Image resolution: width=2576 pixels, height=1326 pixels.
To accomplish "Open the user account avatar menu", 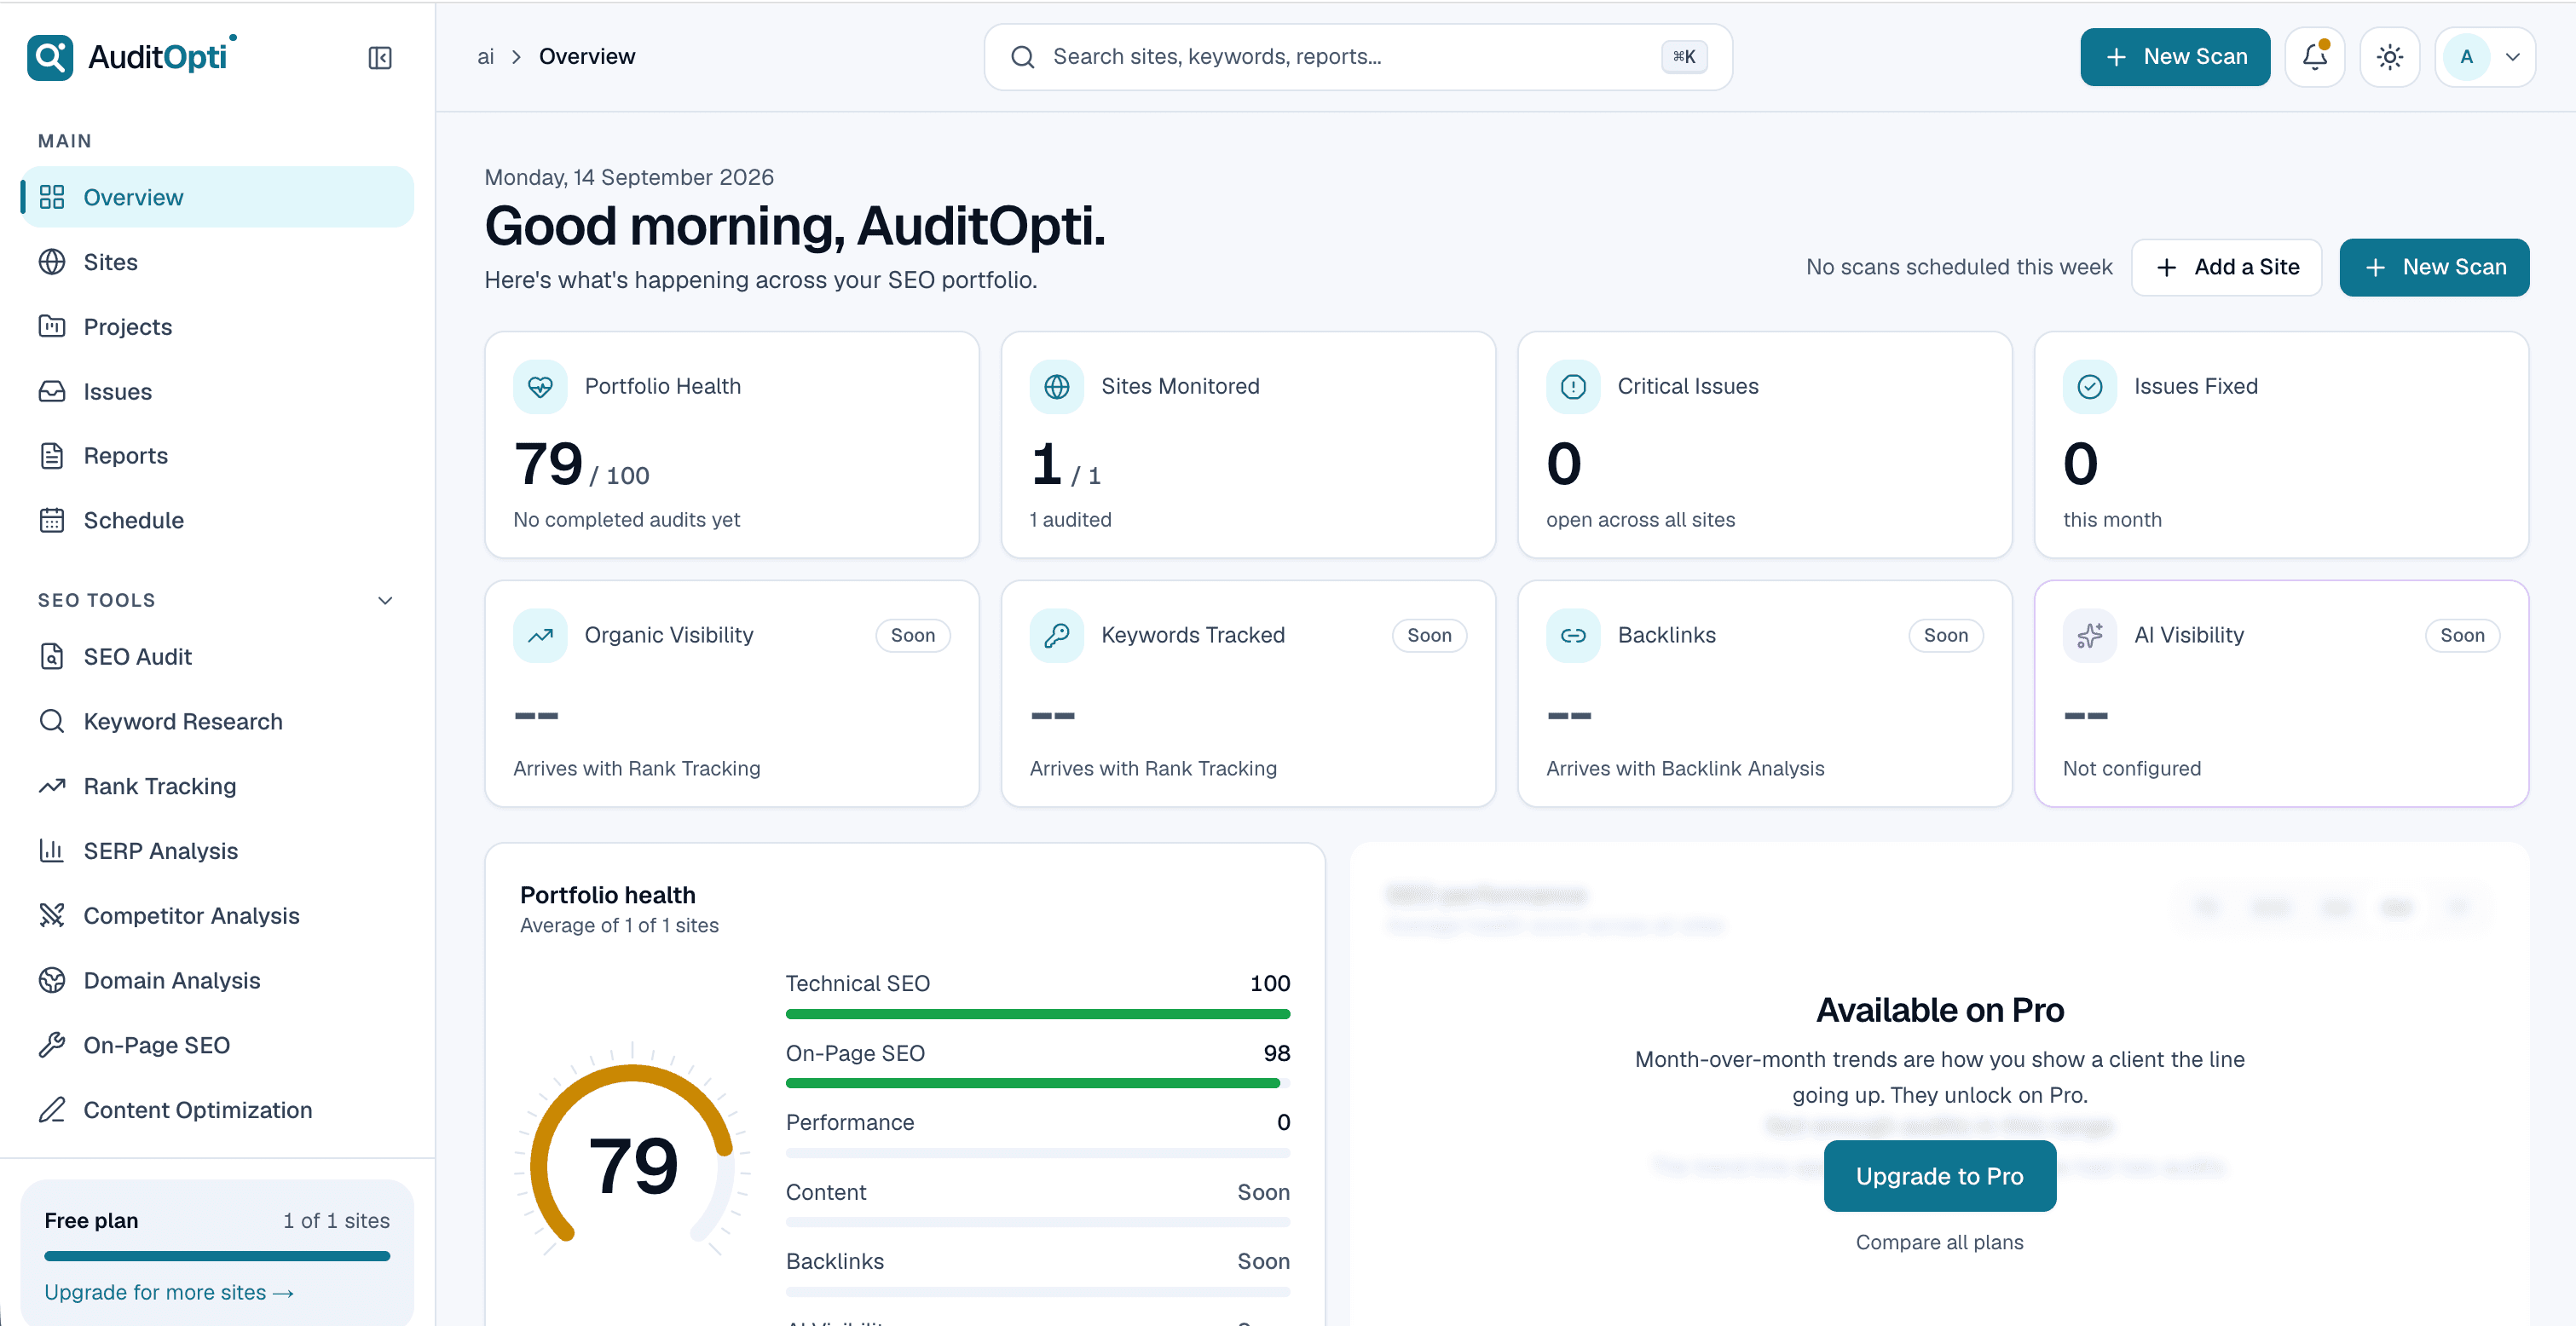I will point(2485,57).
